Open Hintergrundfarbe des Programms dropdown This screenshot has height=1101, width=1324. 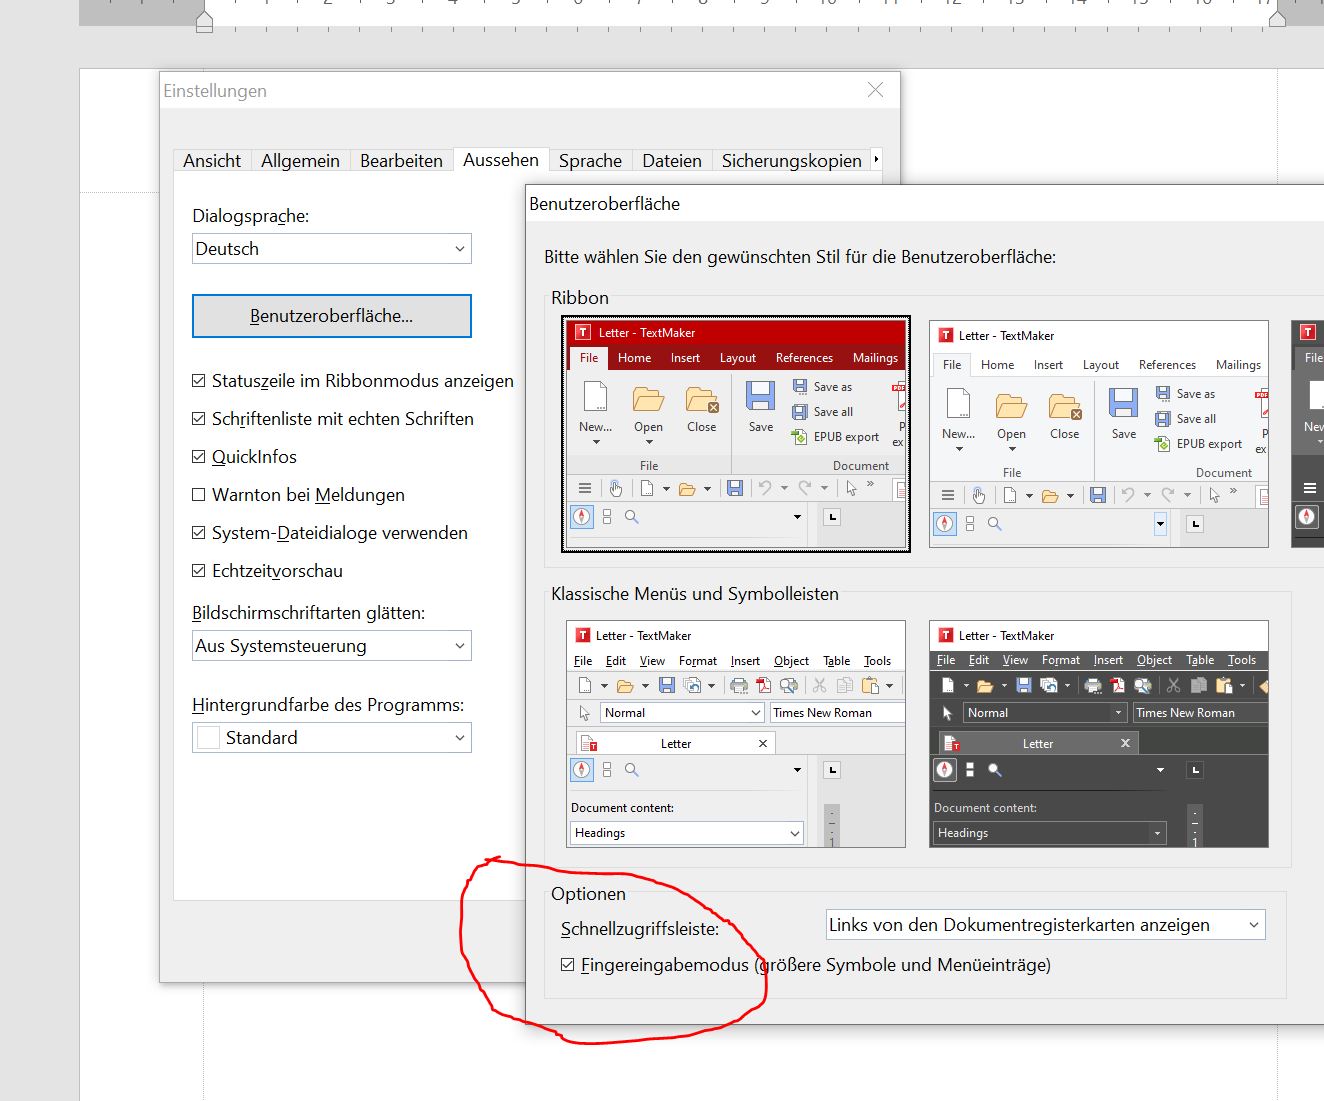pos(332,738)
